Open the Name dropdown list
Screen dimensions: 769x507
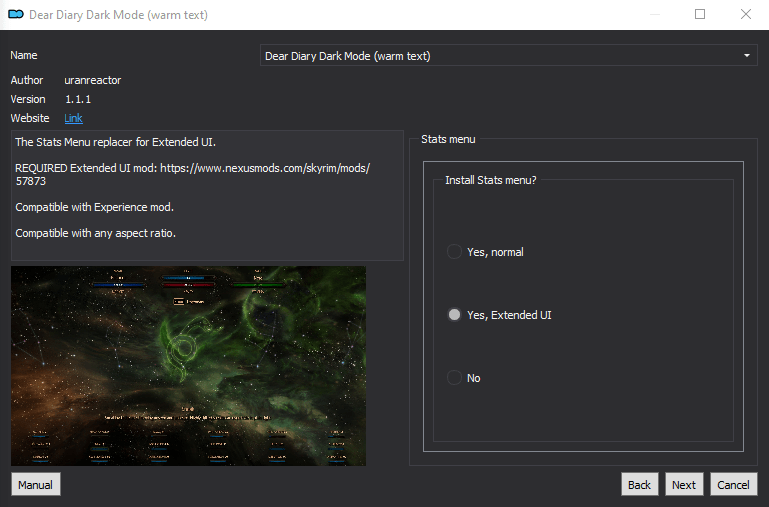509,56
